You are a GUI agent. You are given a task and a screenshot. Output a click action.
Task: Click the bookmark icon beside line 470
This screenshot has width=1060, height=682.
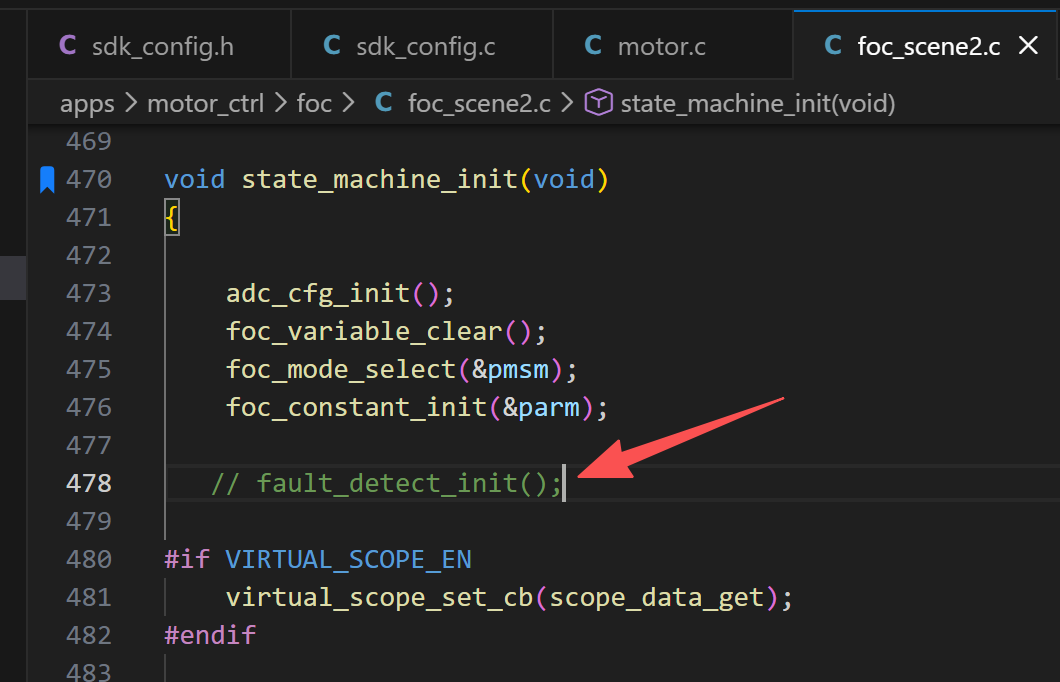(47, 180)
